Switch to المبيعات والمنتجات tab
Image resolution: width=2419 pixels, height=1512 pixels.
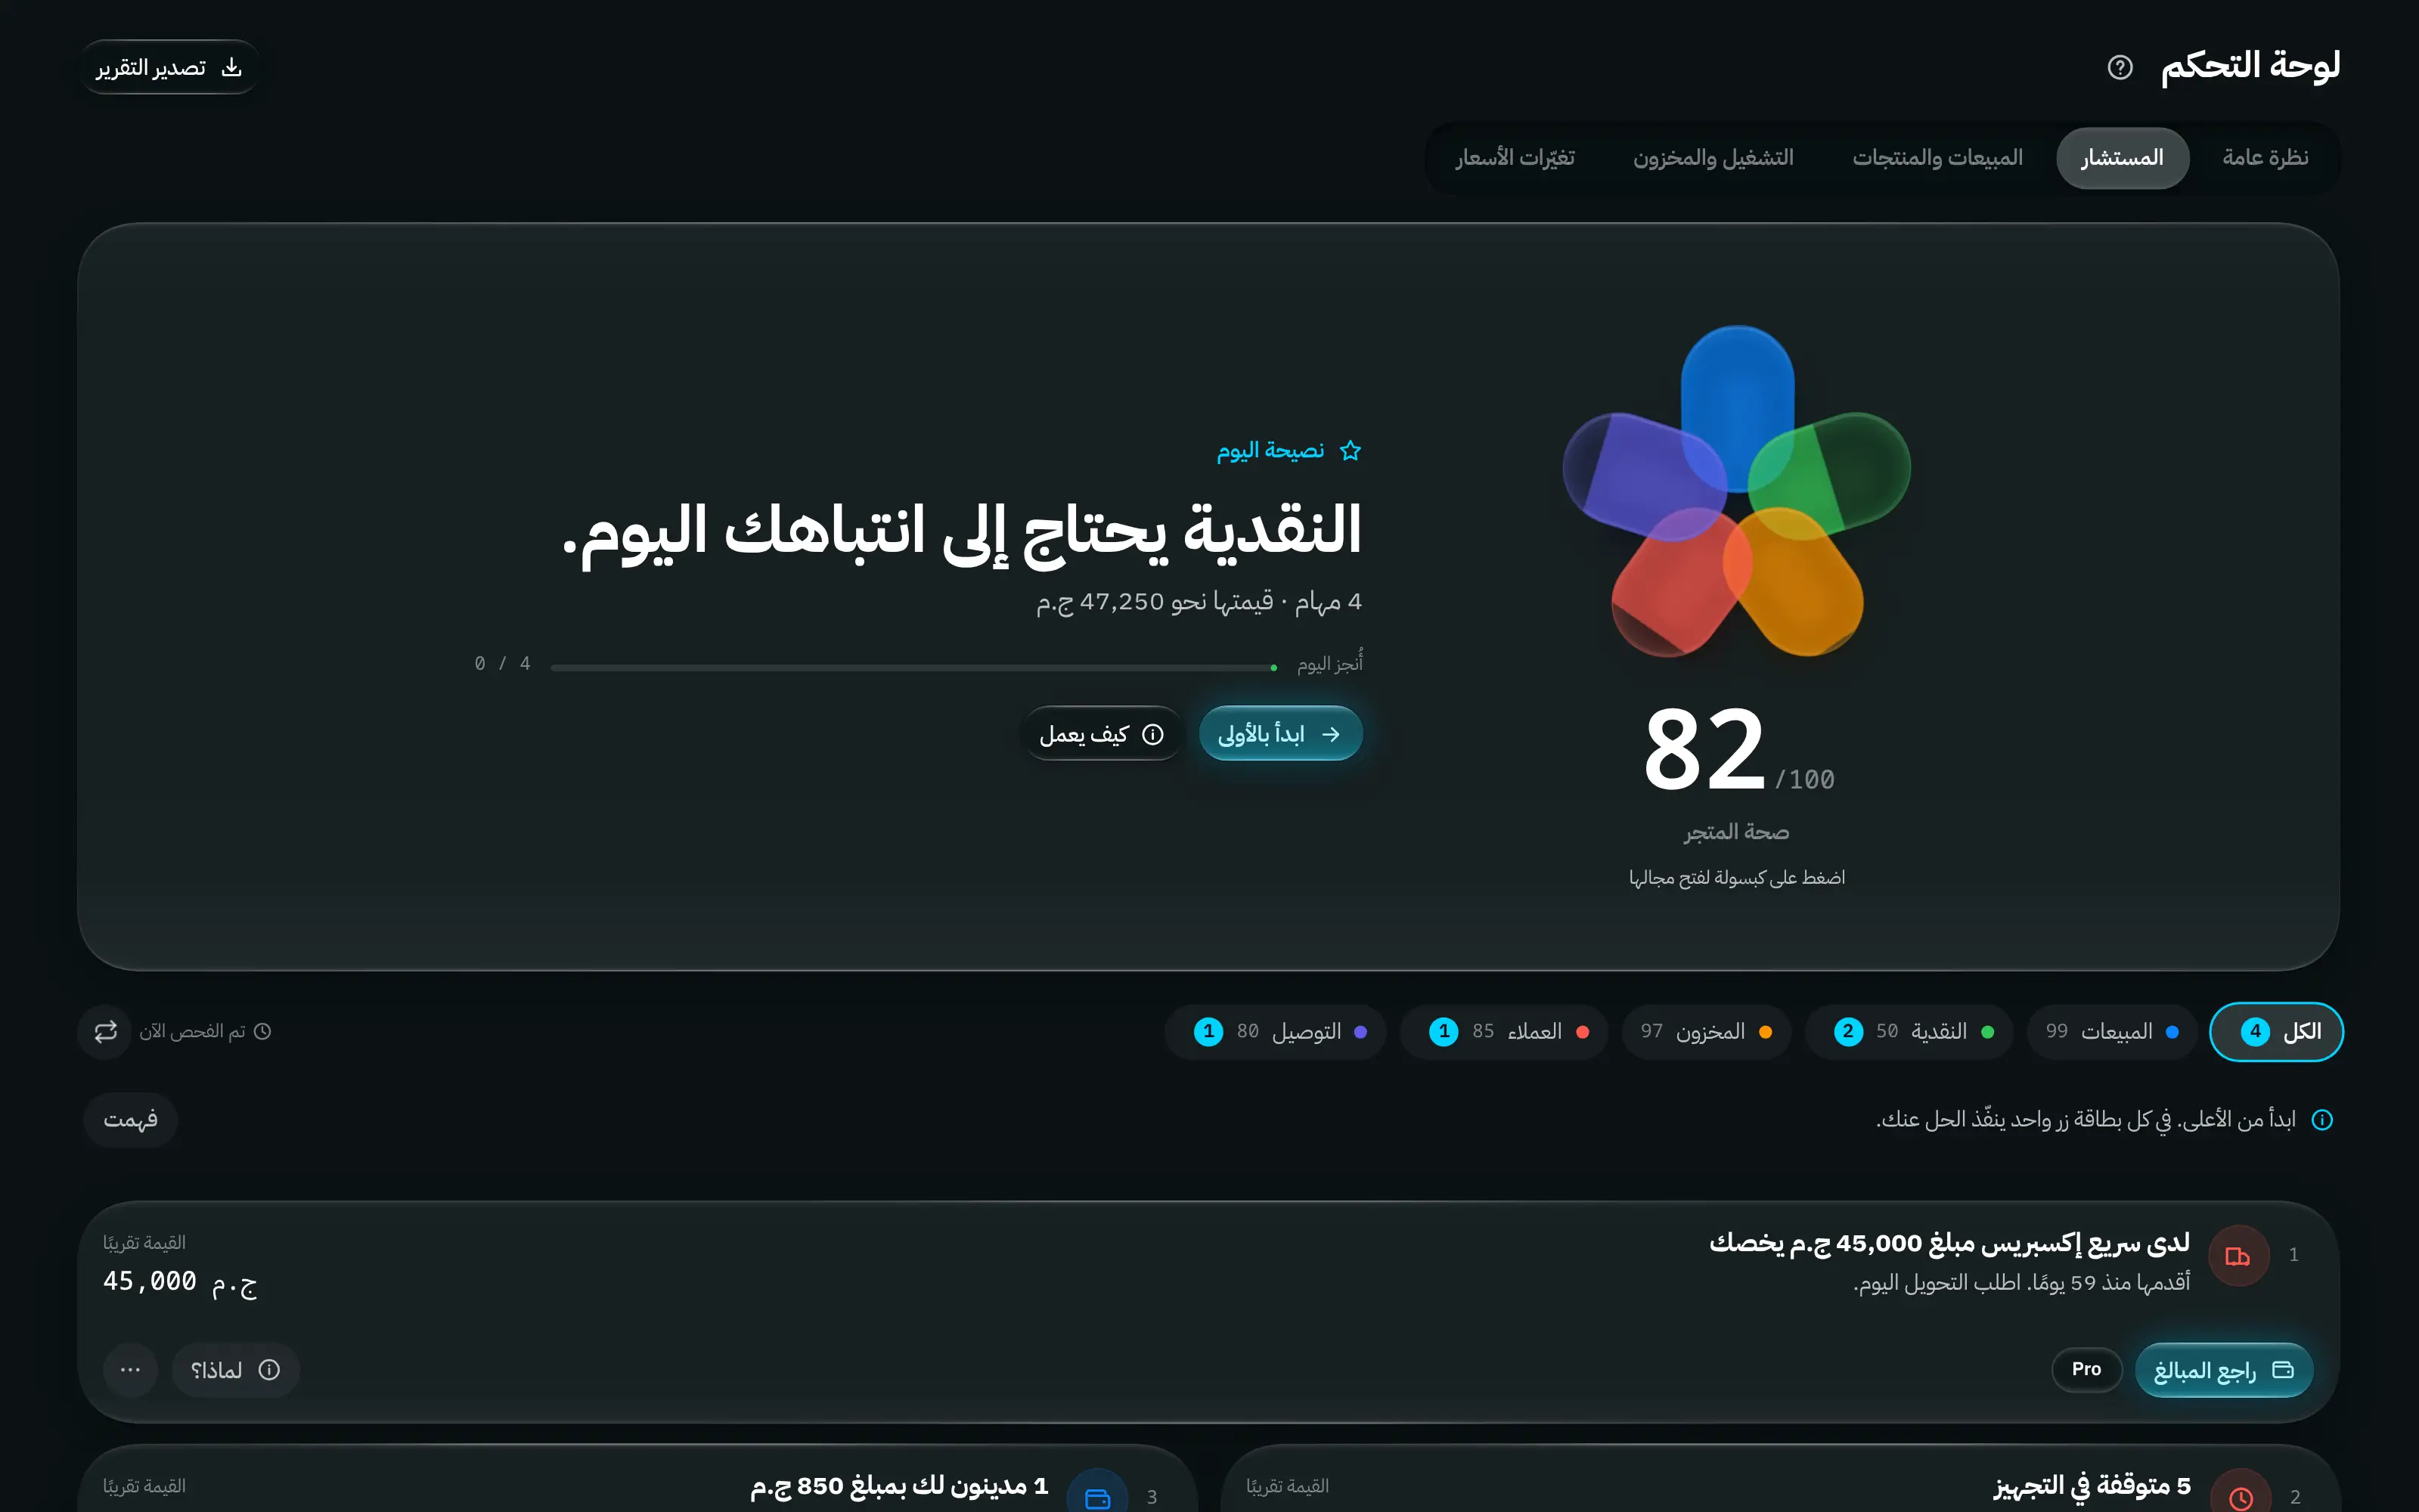coord(1937,158)
